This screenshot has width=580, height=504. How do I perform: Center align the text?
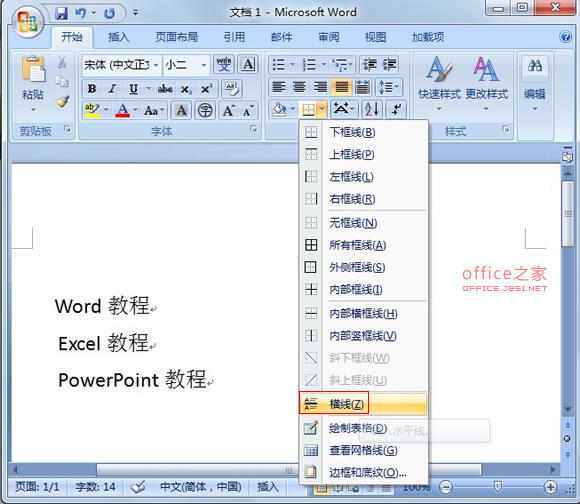(299, 87)
